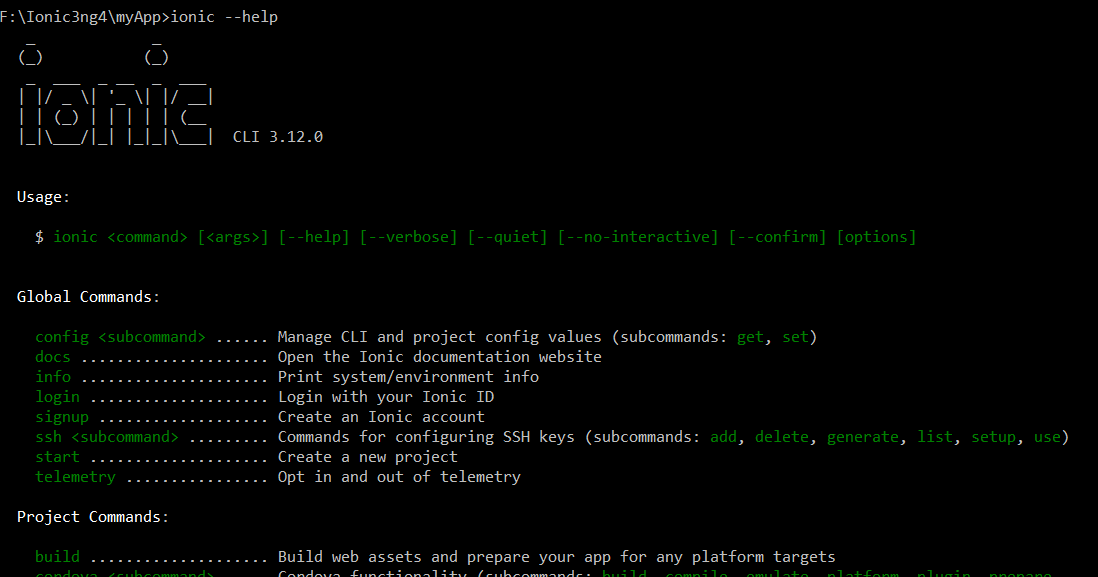1098x577 pixels.
Task: Click the 'config <subcommand>' command text
Action: click(120, 338)
